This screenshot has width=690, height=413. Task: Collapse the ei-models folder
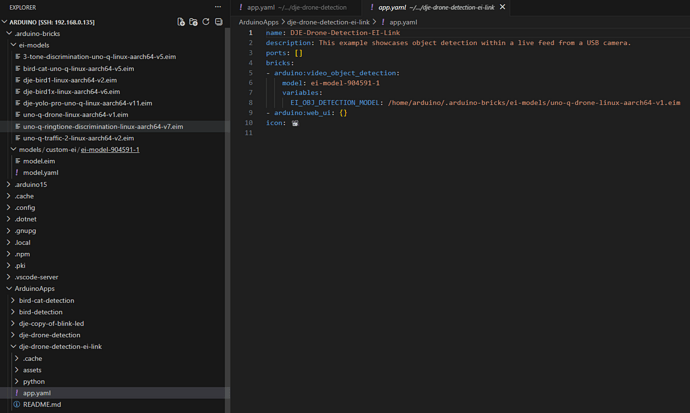13,45
